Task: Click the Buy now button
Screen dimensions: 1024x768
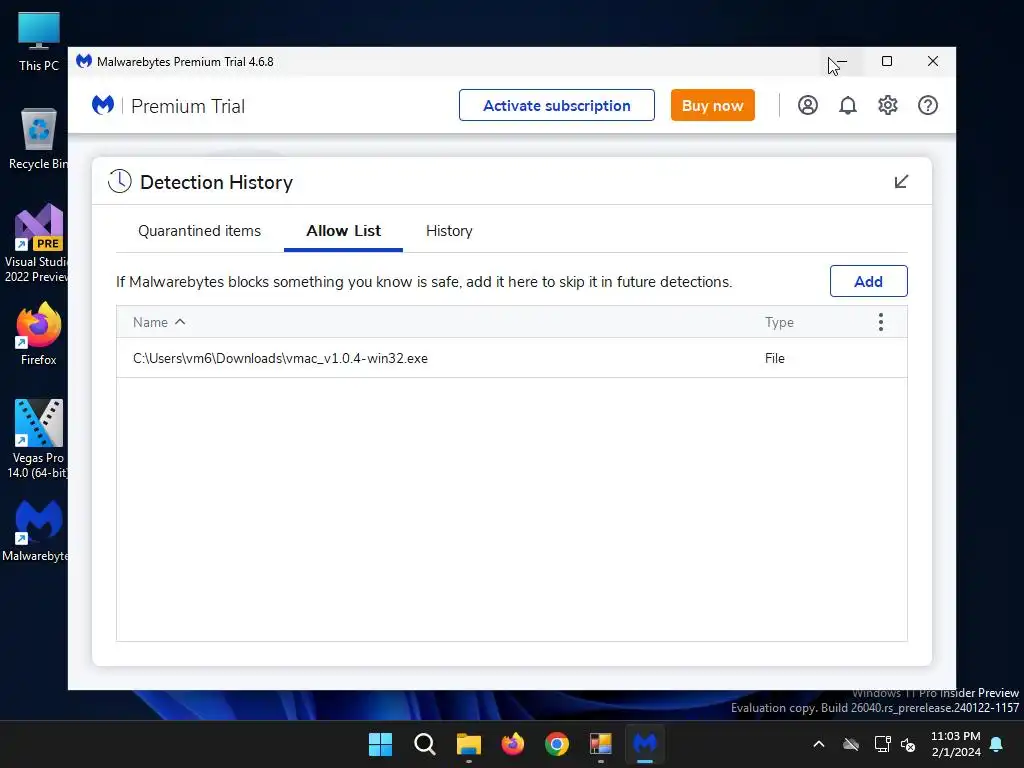Action: tap(712, 105)
